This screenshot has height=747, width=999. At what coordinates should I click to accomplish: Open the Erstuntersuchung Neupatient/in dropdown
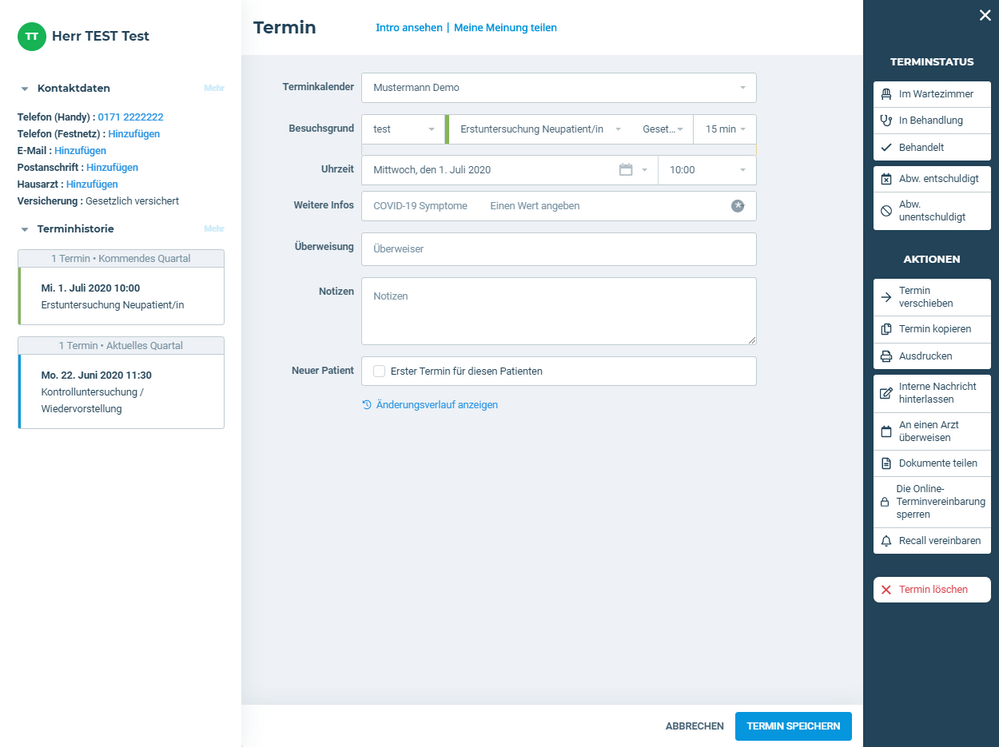(x=539, y=129)
